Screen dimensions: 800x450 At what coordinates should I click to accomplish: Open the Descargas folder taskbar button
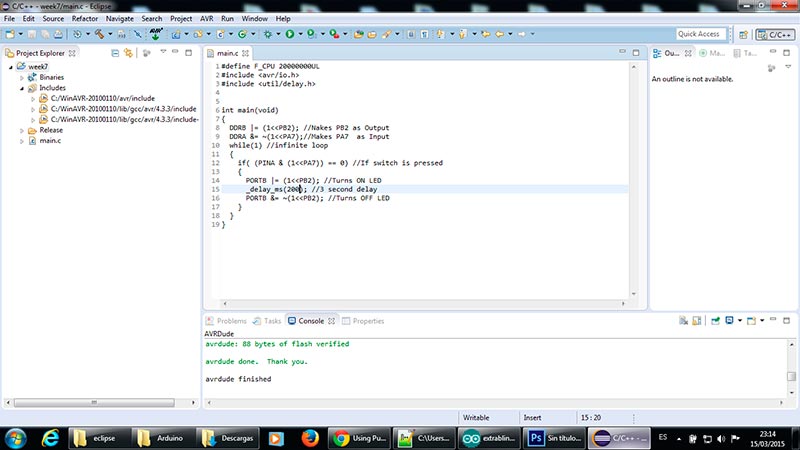coord(228,438)
